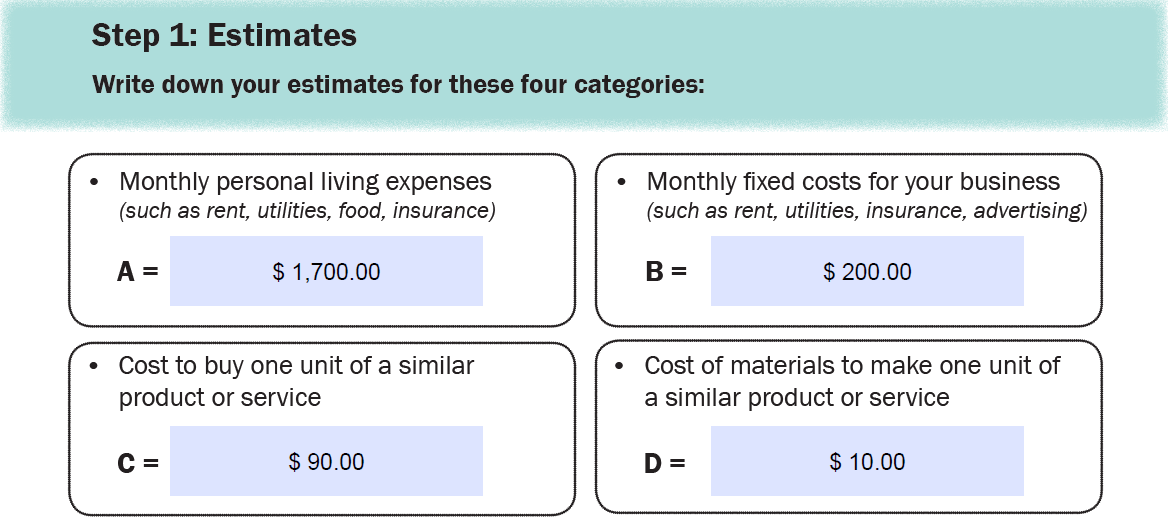1168x530 pixels.
Task: Click the bullet before "Cost of materials"
Action: pyautogui.click(x=622, y=367)
